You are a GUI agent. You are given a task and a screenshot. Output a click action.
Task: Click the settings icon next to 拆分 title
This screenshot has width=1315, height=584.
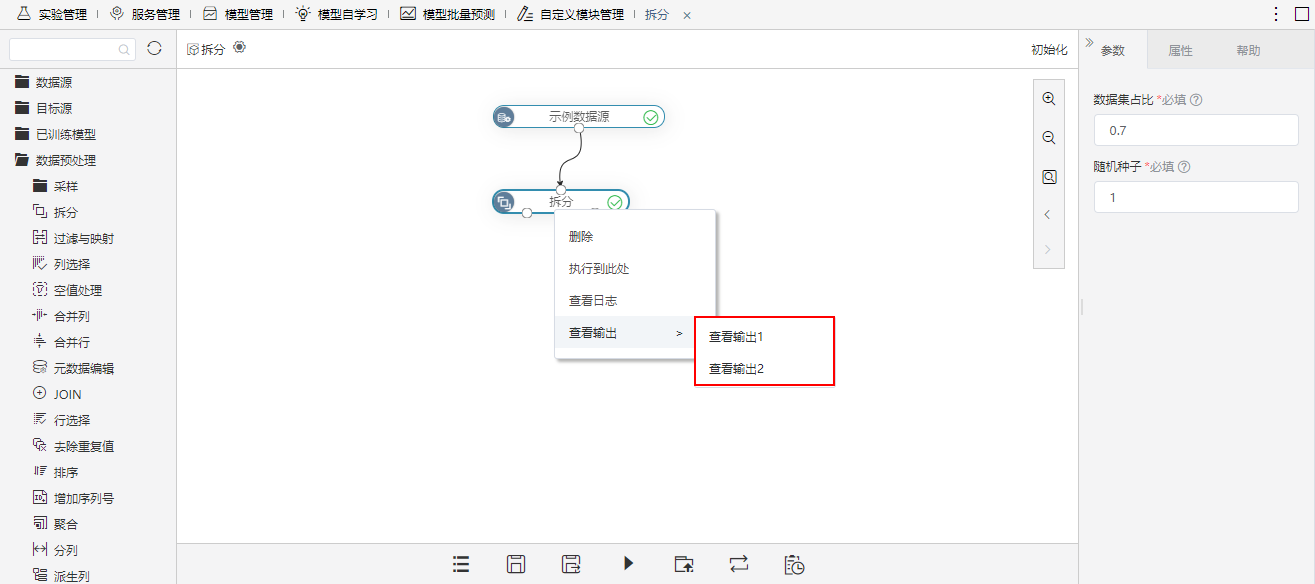[239, 47]
